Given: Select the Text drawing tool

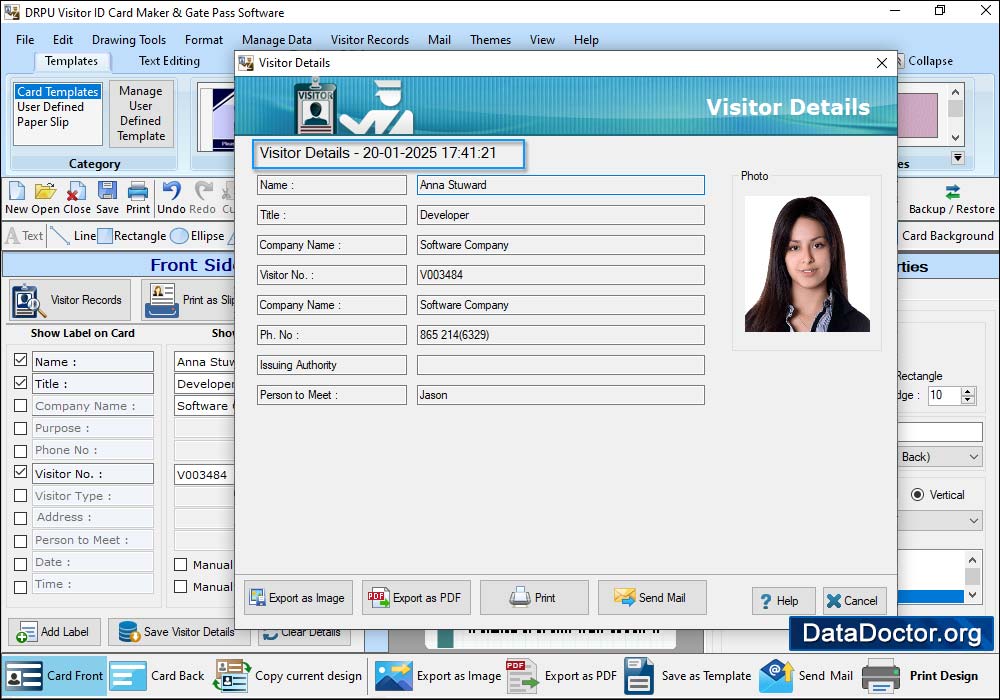Looking at the screenshot, I should [24, 236].
